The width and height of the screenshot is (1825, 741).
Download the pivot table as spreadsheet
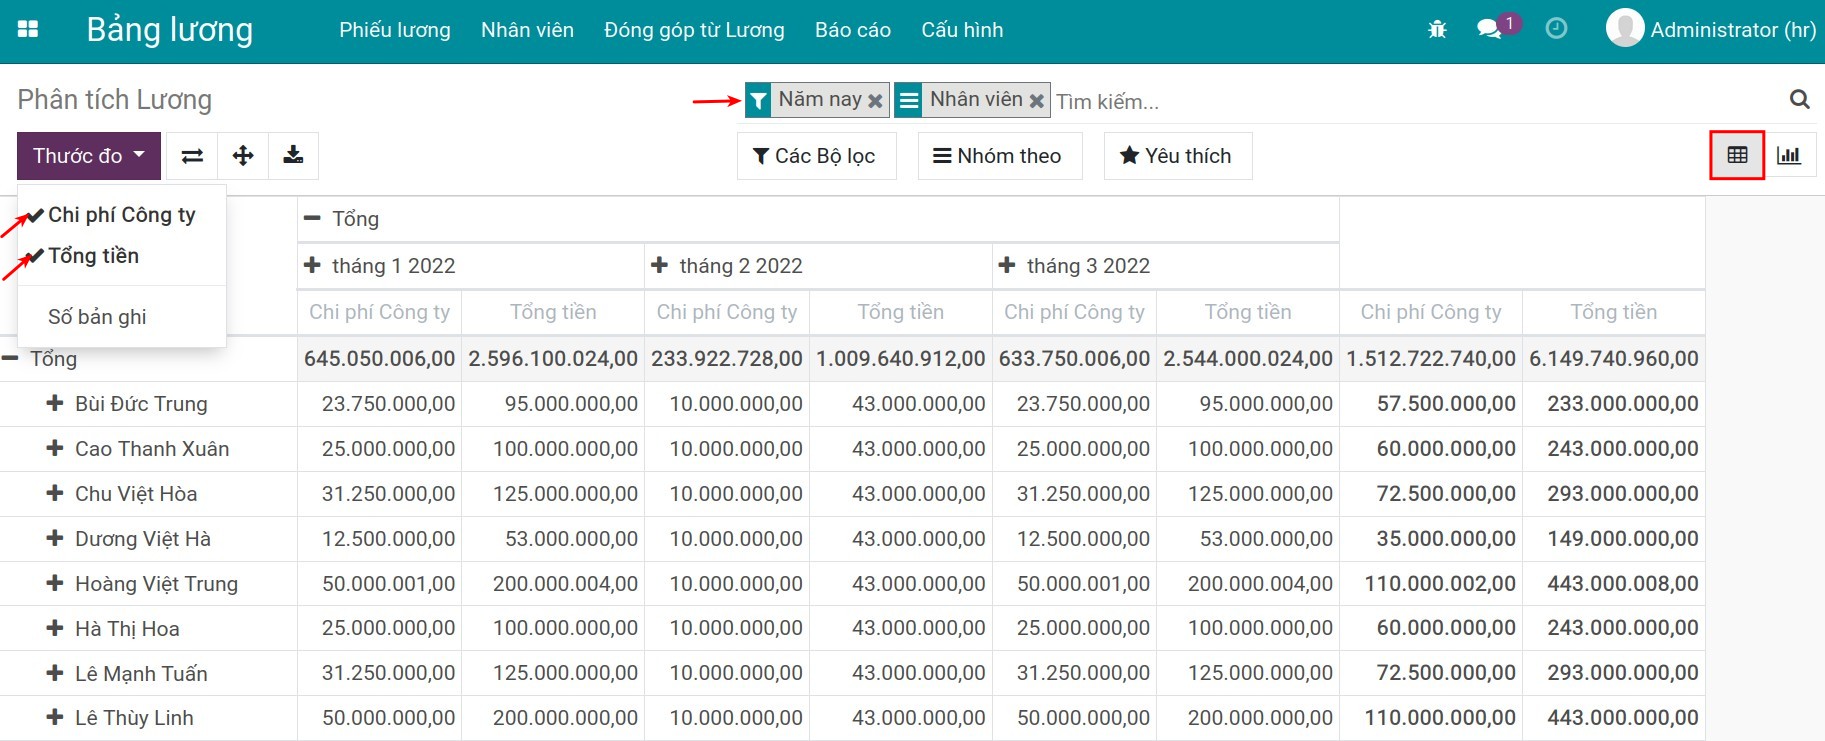pyautogui.click(x=293, y=156)
